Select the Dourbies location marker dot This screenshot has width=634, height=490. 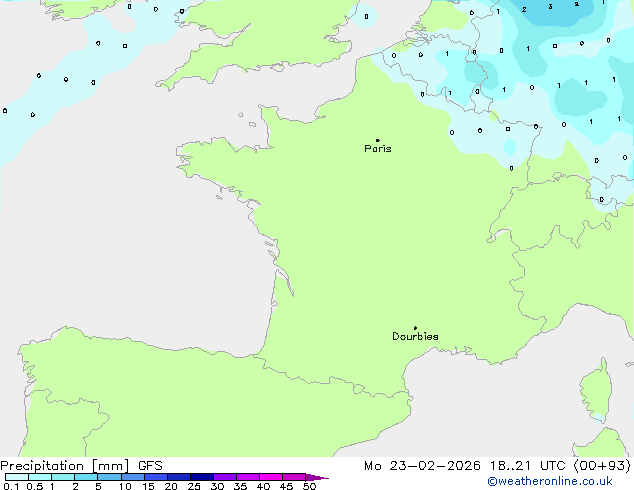click(415, 328)
